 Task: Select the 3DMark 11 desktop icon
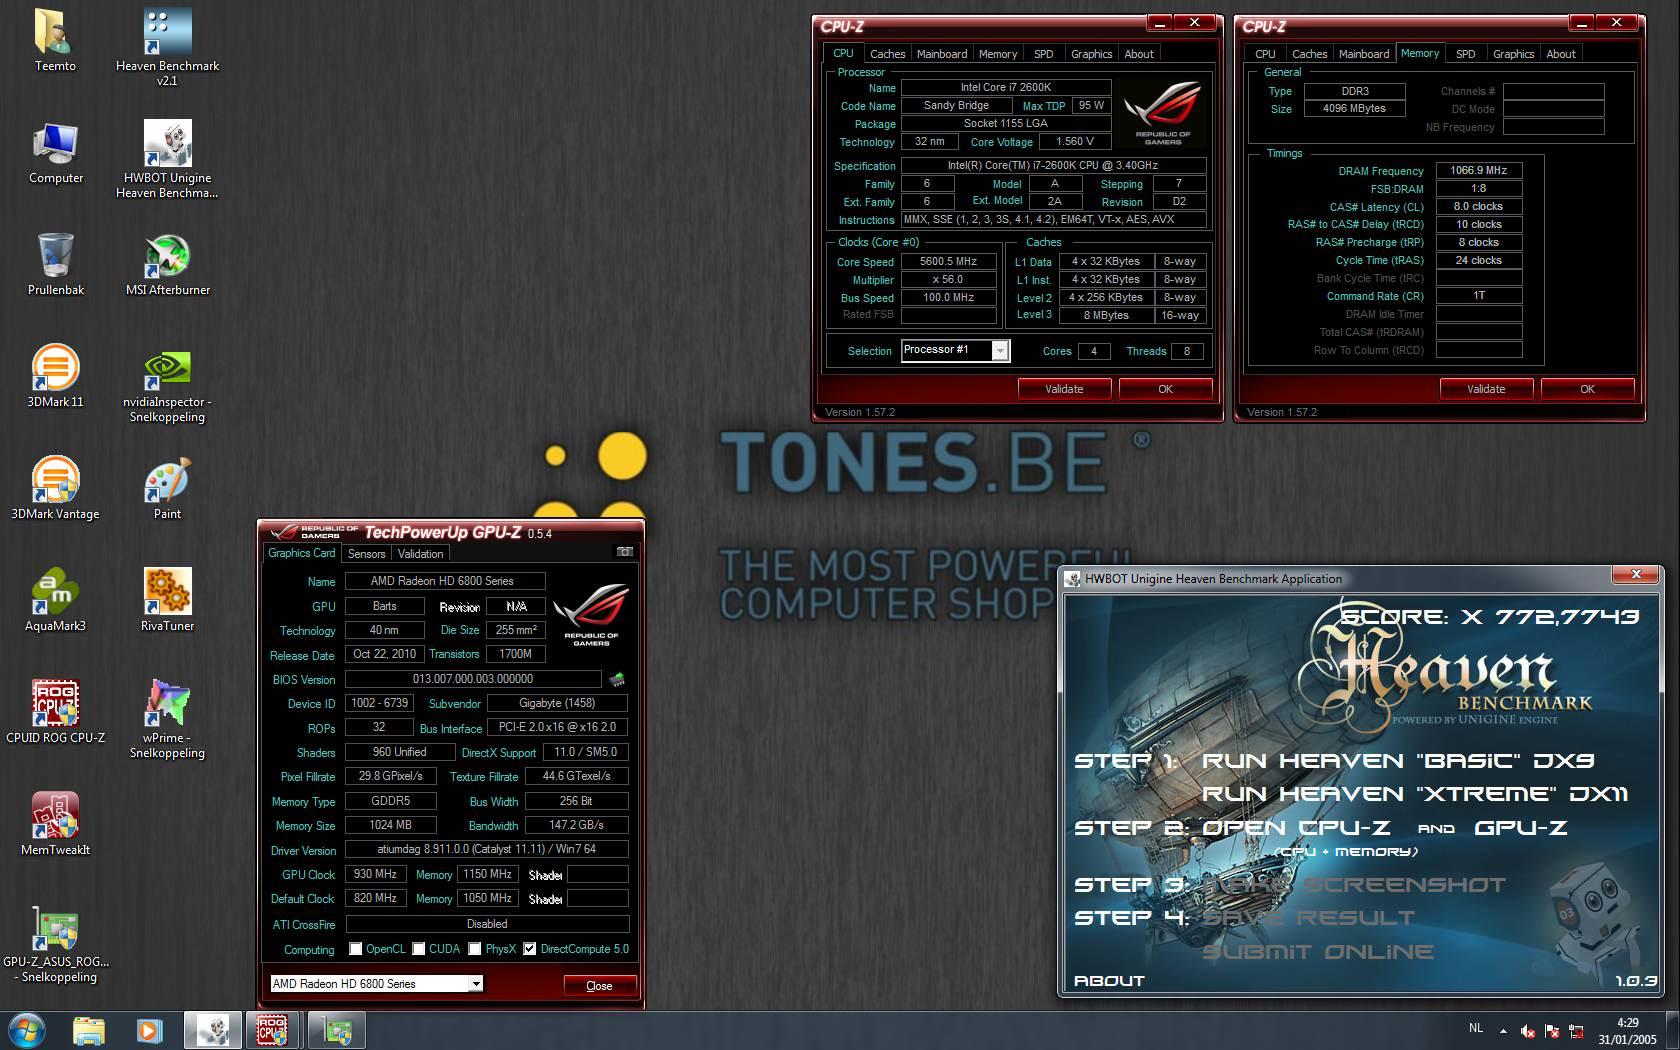click(x=55, y=376)
